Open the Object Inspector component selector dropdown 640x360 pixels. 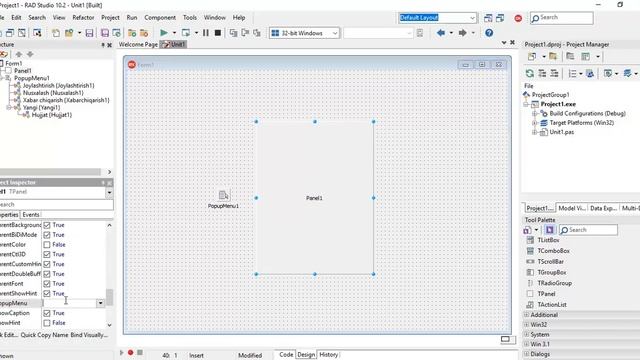coord(109,192)
